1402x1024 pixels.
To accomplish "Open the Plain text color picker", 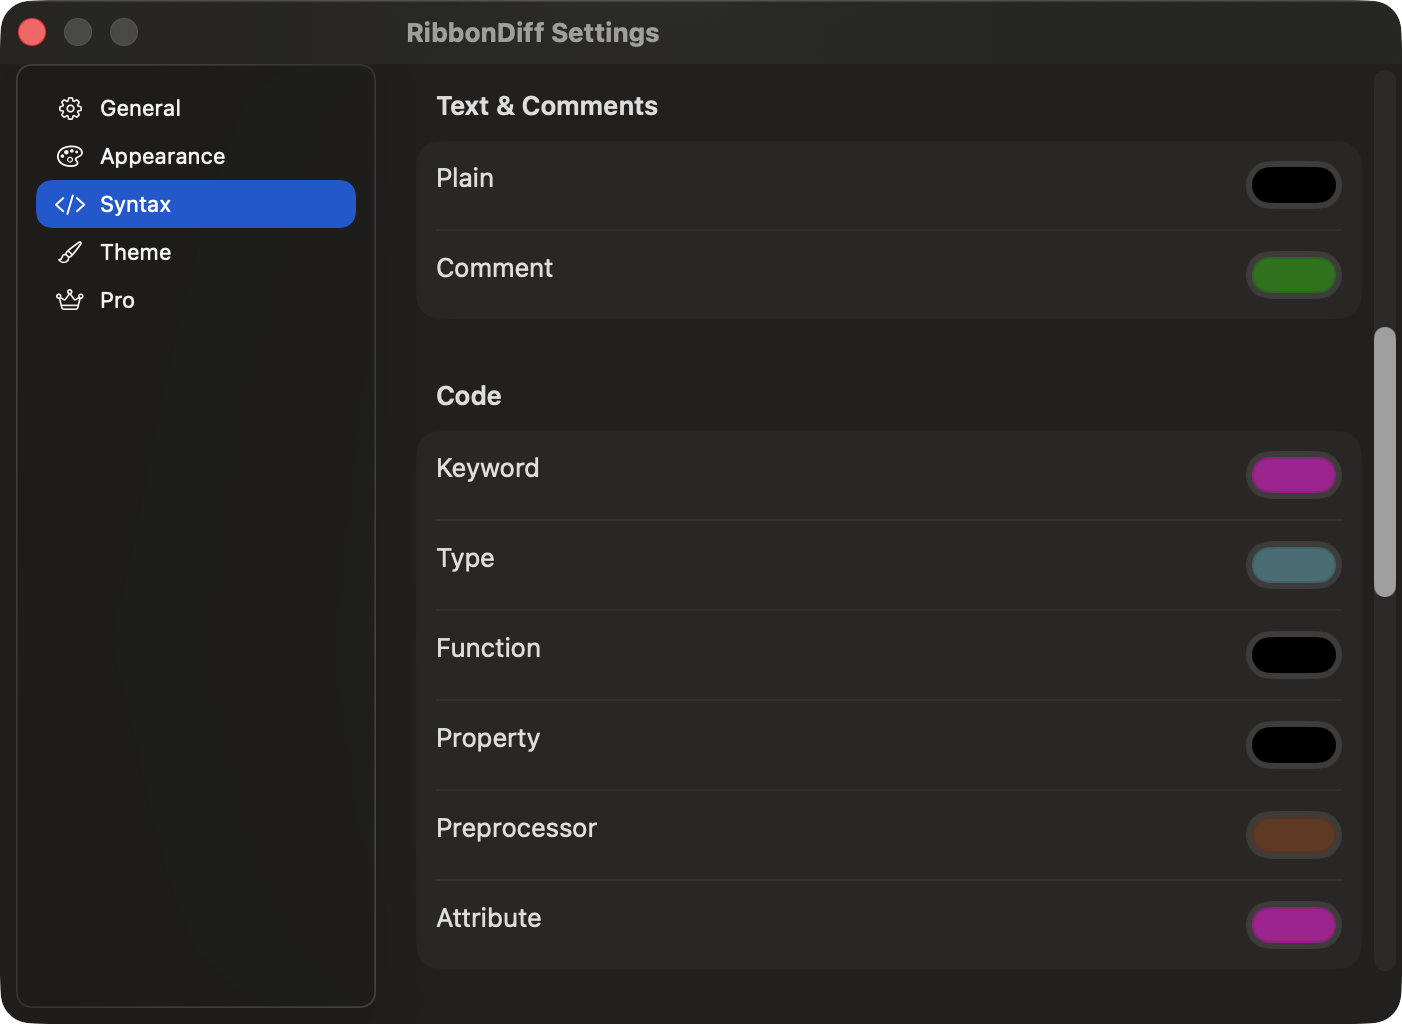I will 1294,185.
